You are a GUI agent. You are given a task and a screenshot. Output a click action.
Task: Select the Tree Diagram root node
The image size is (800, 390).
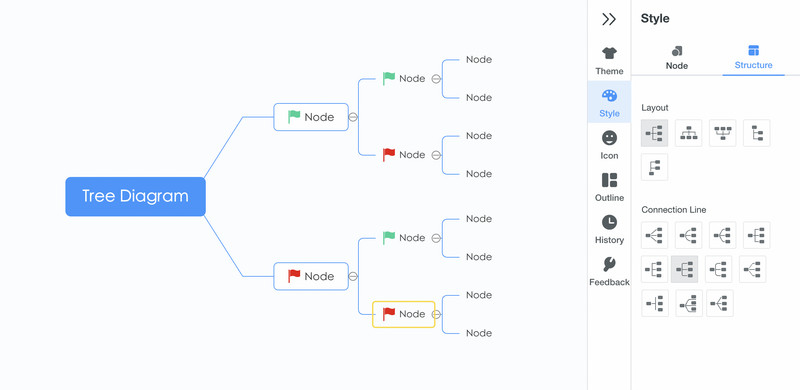[135, 197]
